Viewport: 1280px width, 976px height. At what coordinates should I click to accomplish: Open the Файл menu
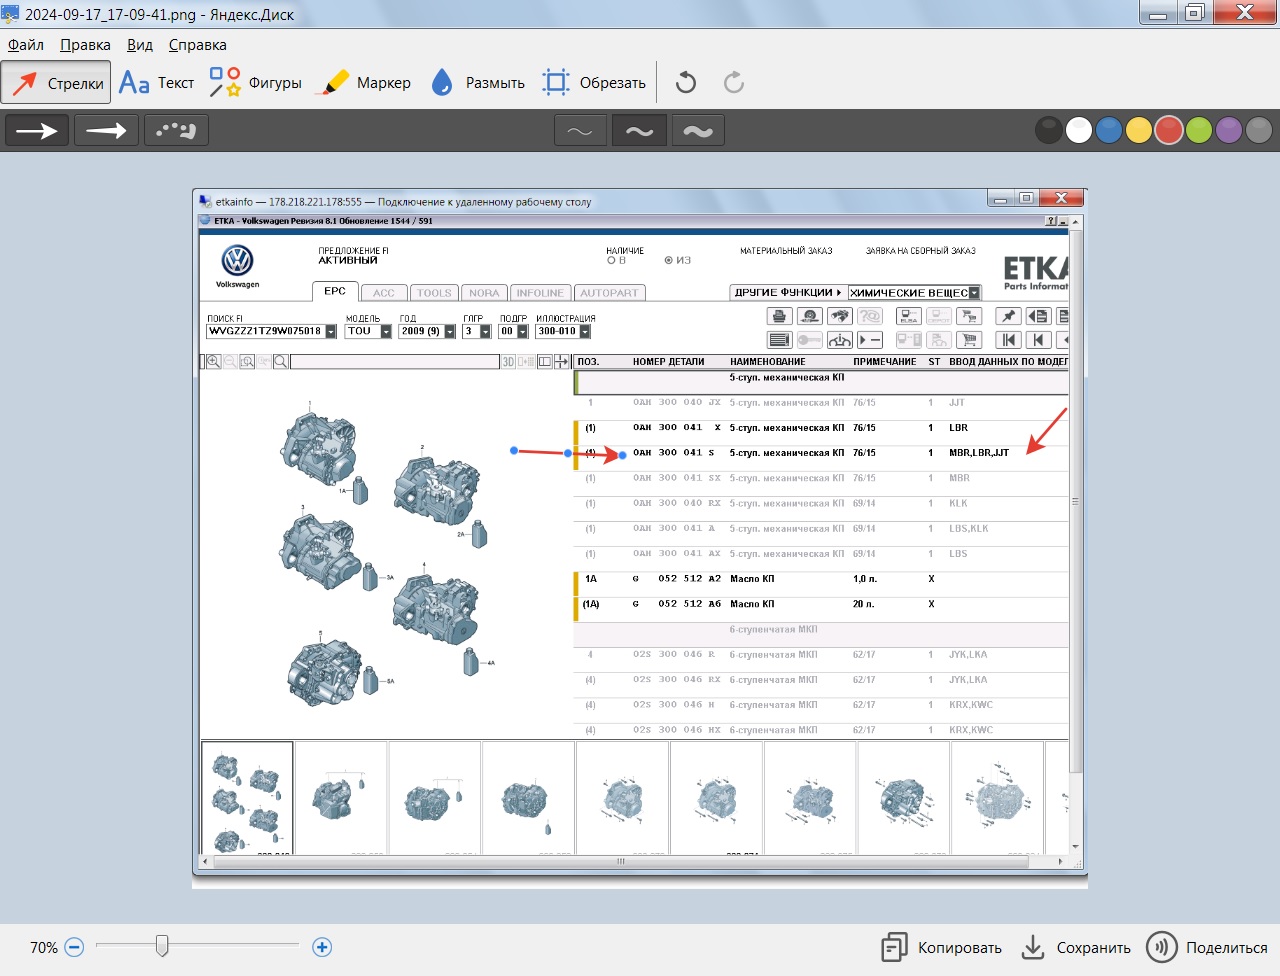click(26, 45)
